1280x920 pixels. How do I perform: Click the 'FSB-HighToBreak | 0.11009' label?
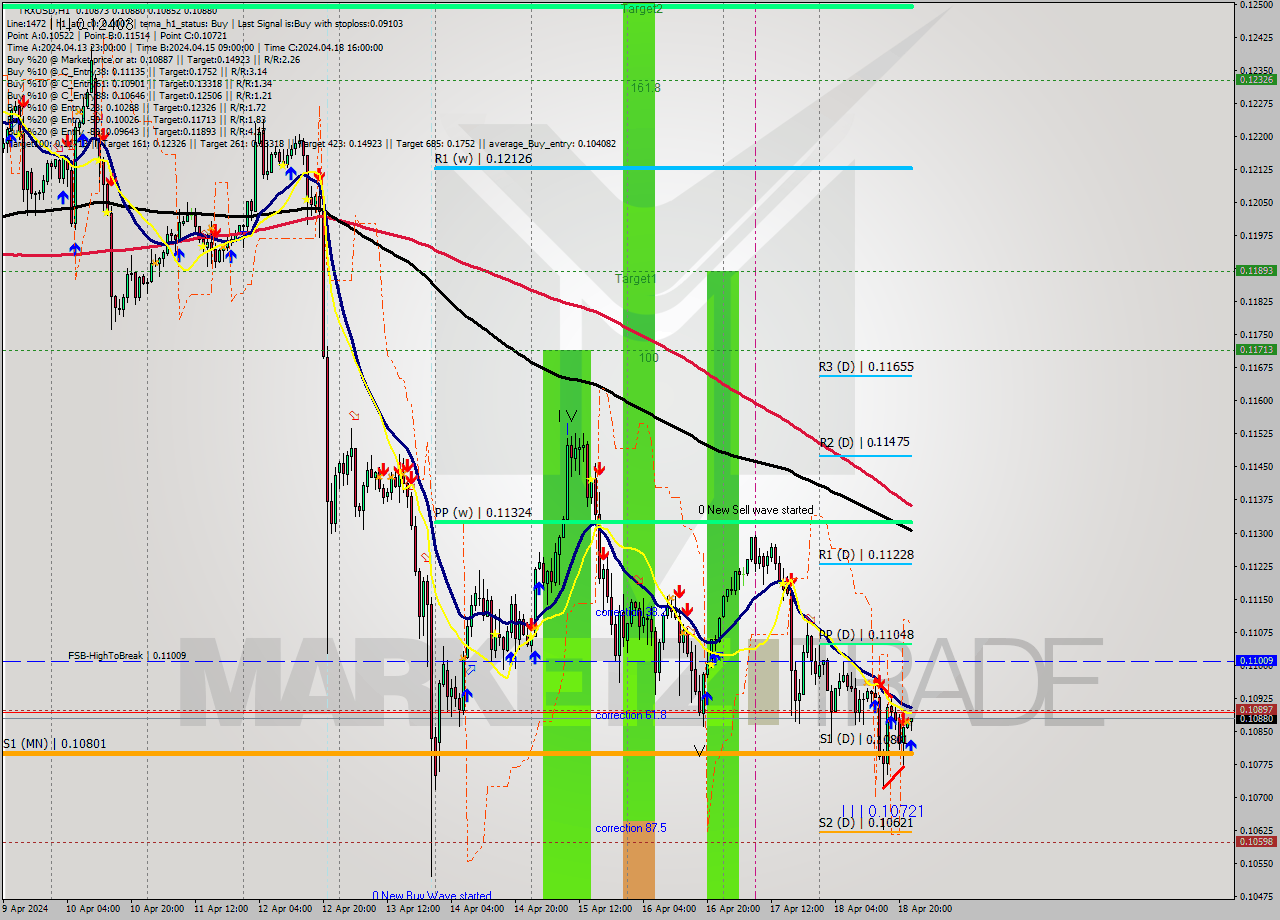[x=127, y=656]
